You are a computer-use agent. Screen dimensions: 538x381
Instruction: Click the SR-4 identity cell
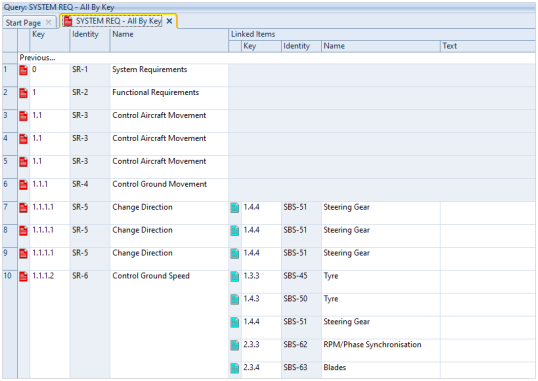(x=90, y=189)
